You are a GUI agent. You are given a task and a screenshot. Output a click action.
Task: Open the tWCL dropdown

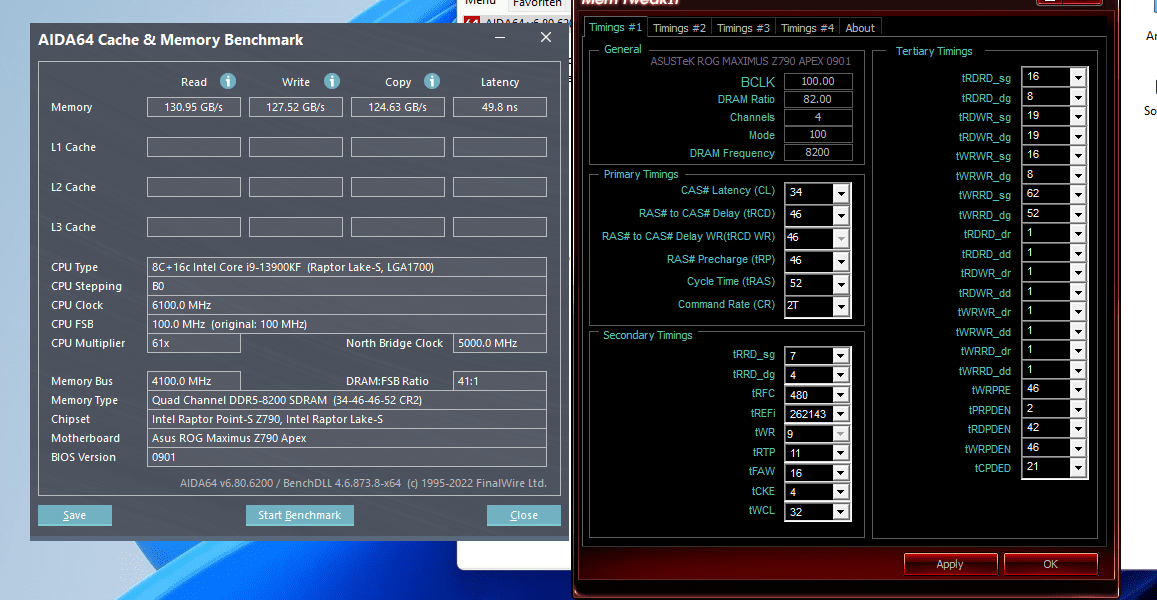tap(840, 512)
